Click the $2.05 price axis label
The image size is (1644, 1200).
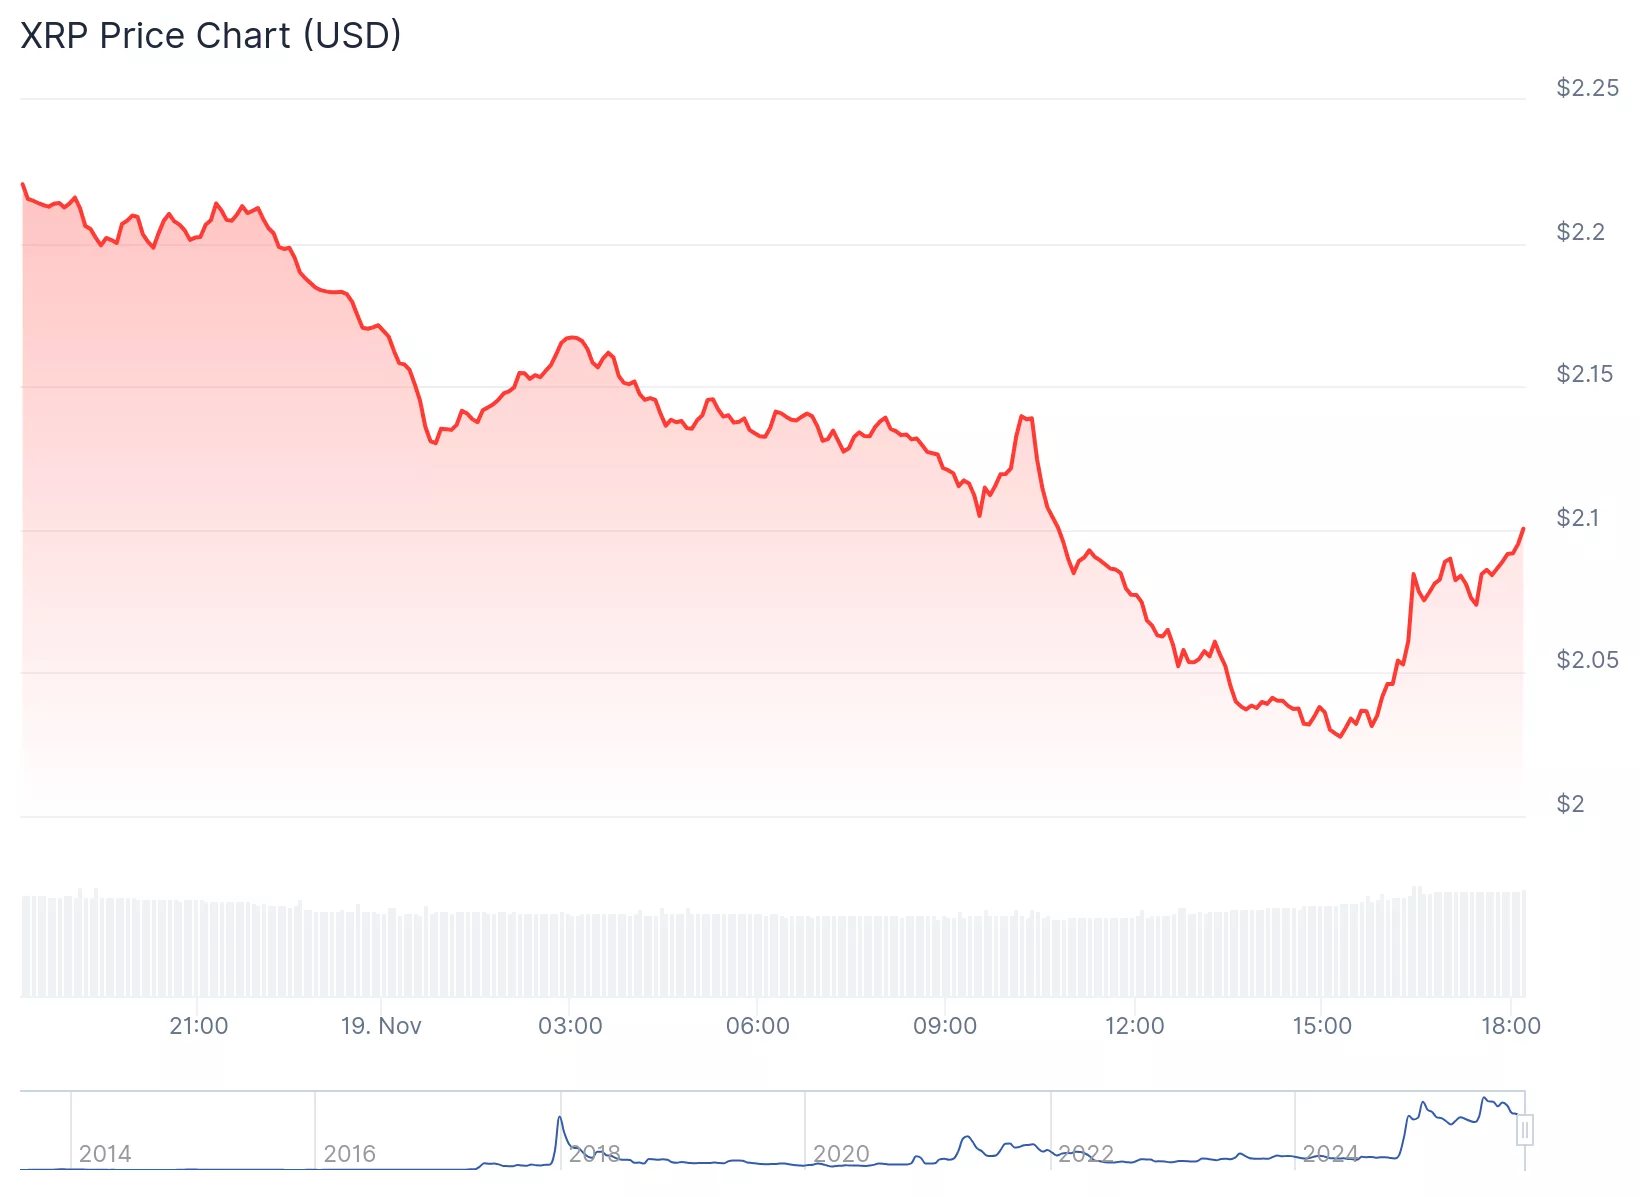click(1587, 660)
